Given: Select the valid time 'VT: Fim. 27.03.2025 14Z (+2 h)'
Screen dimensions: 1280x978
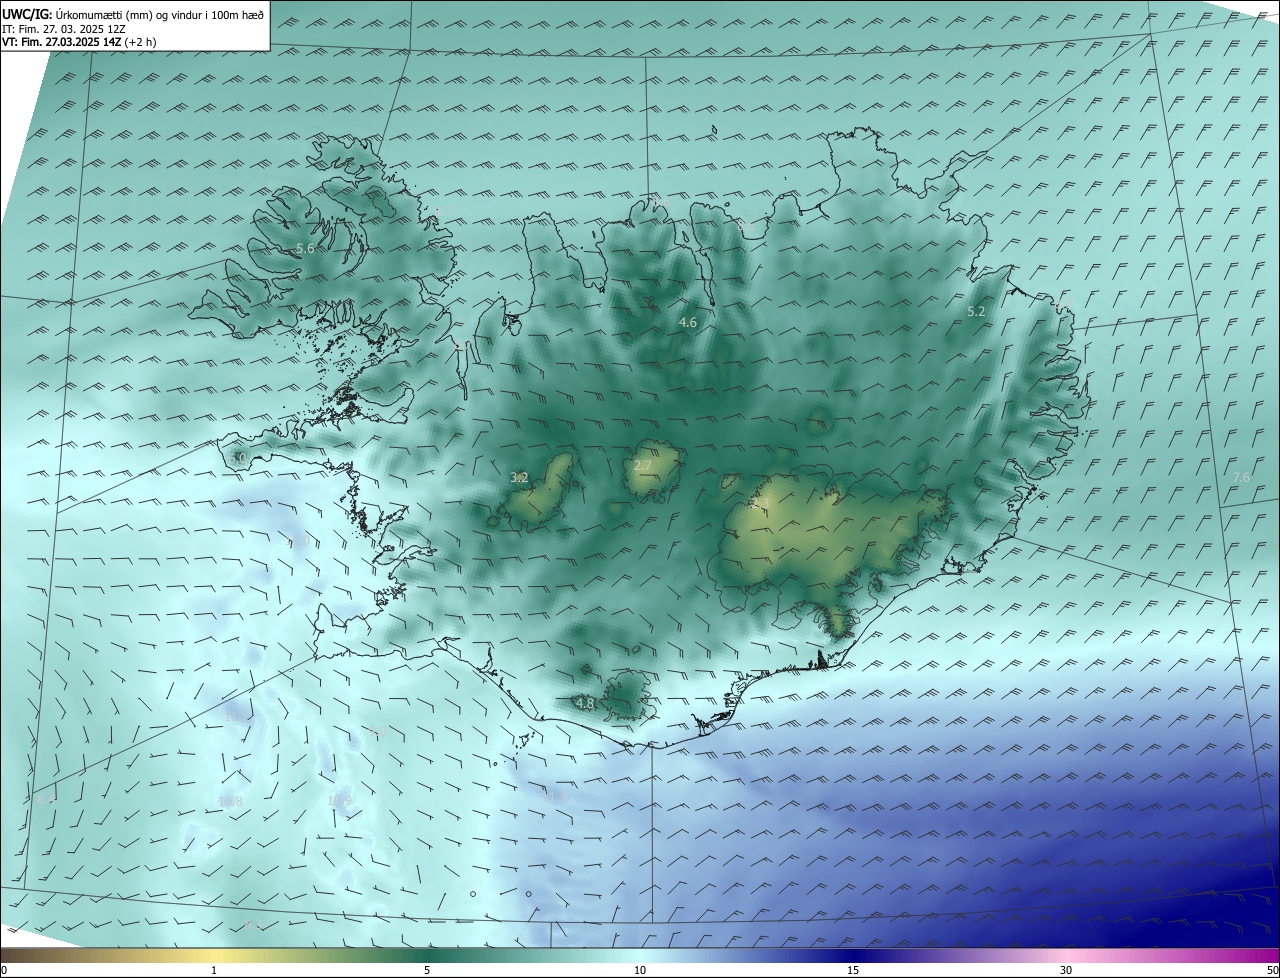Looking at the screenshot, I should coord(80,42).
